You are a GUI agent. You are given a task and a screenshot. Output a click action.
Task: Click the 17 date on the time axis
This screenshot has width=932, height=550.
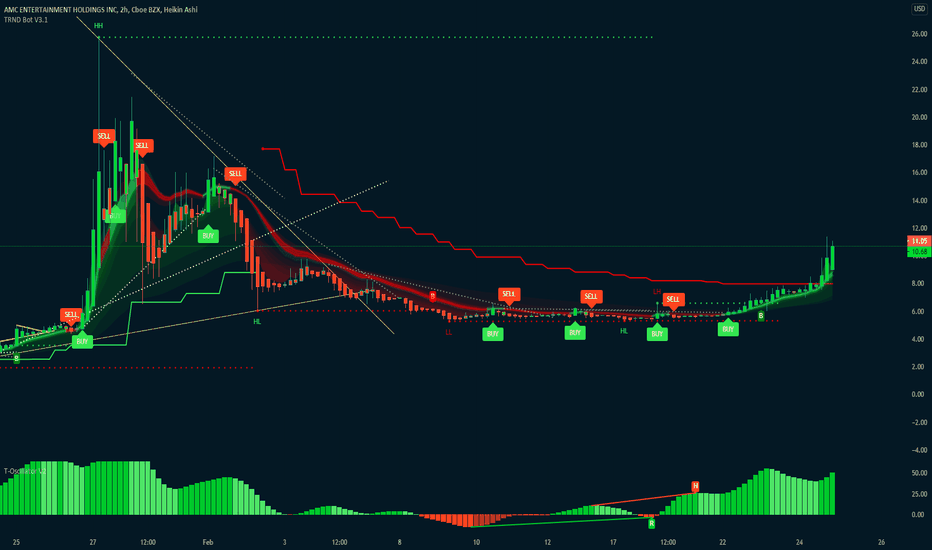(613, 542)
